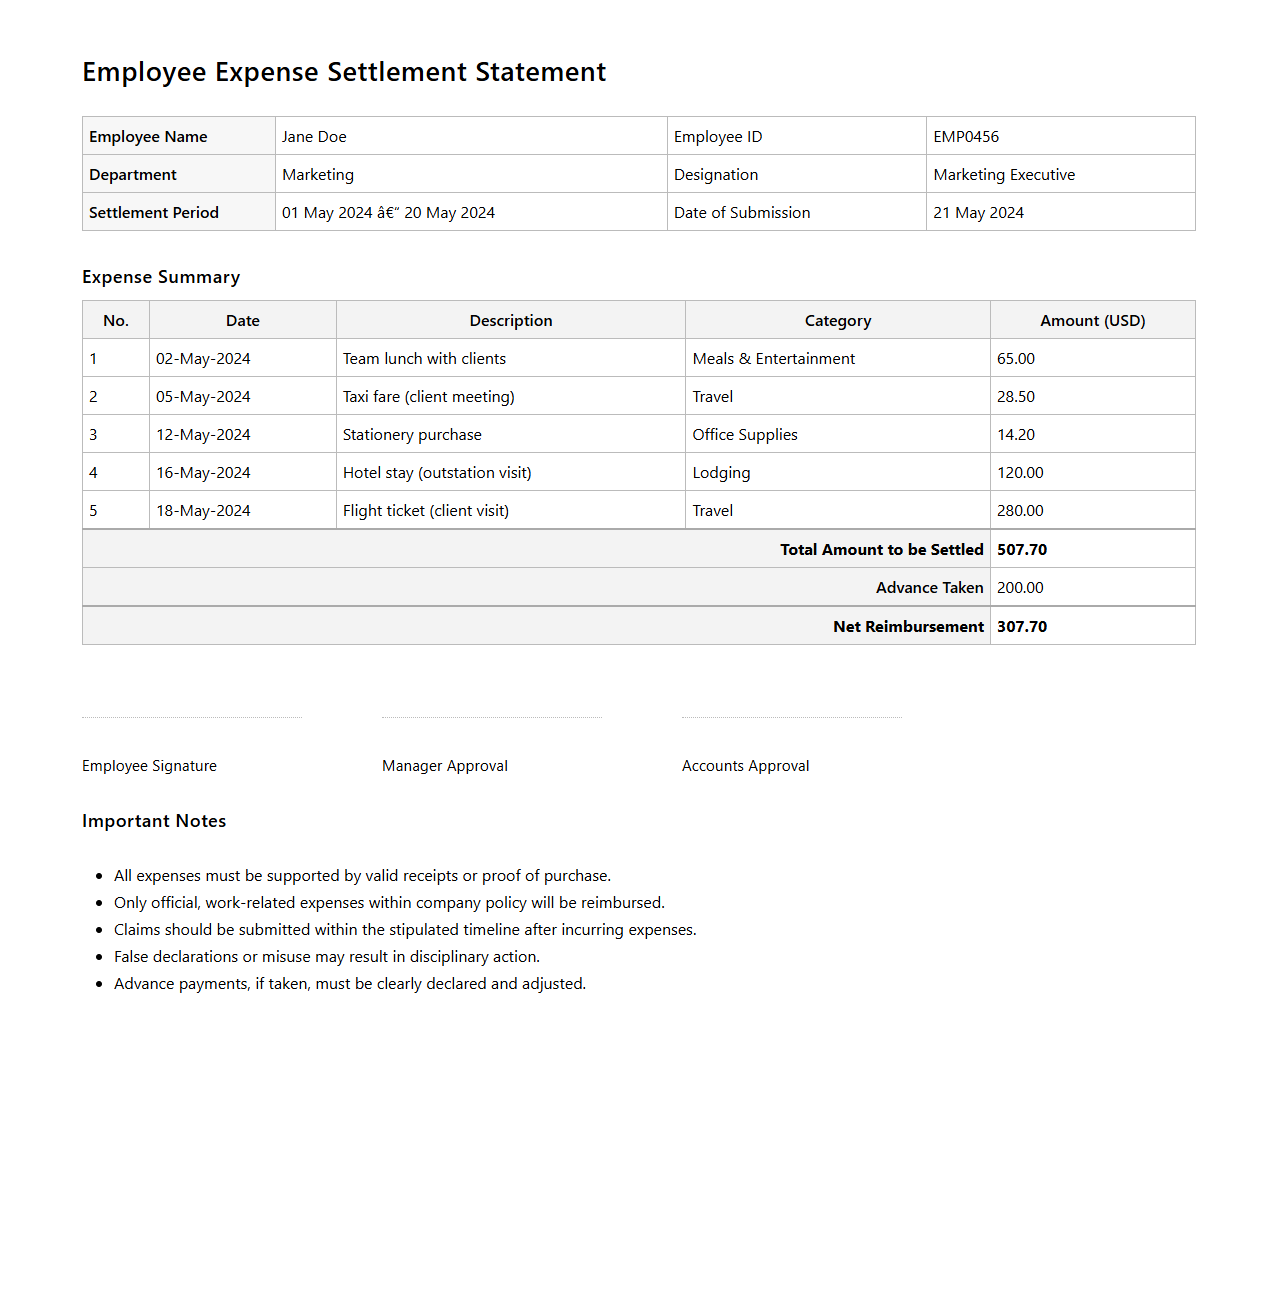Click the Taxi fare description cell
The width and height of the screenshot is (1278, 1300).
pos(428,397)
